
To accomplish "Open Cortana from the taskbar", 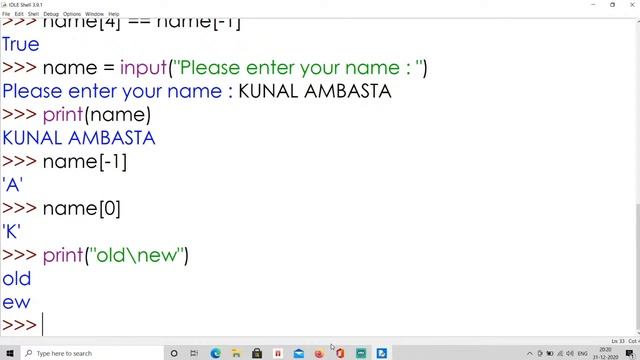I will pos(174,353).
